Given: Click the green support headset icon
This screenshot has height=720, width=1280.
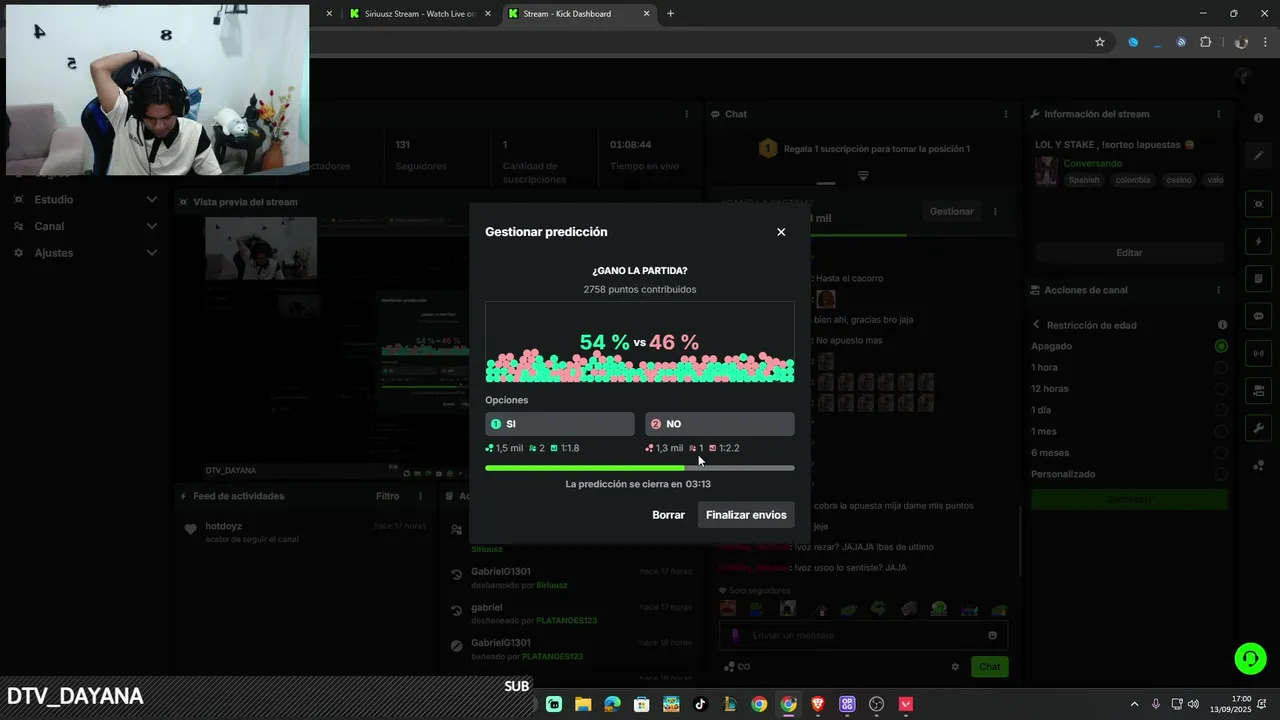Looking at the screenshot, I should coord(1250,658).
